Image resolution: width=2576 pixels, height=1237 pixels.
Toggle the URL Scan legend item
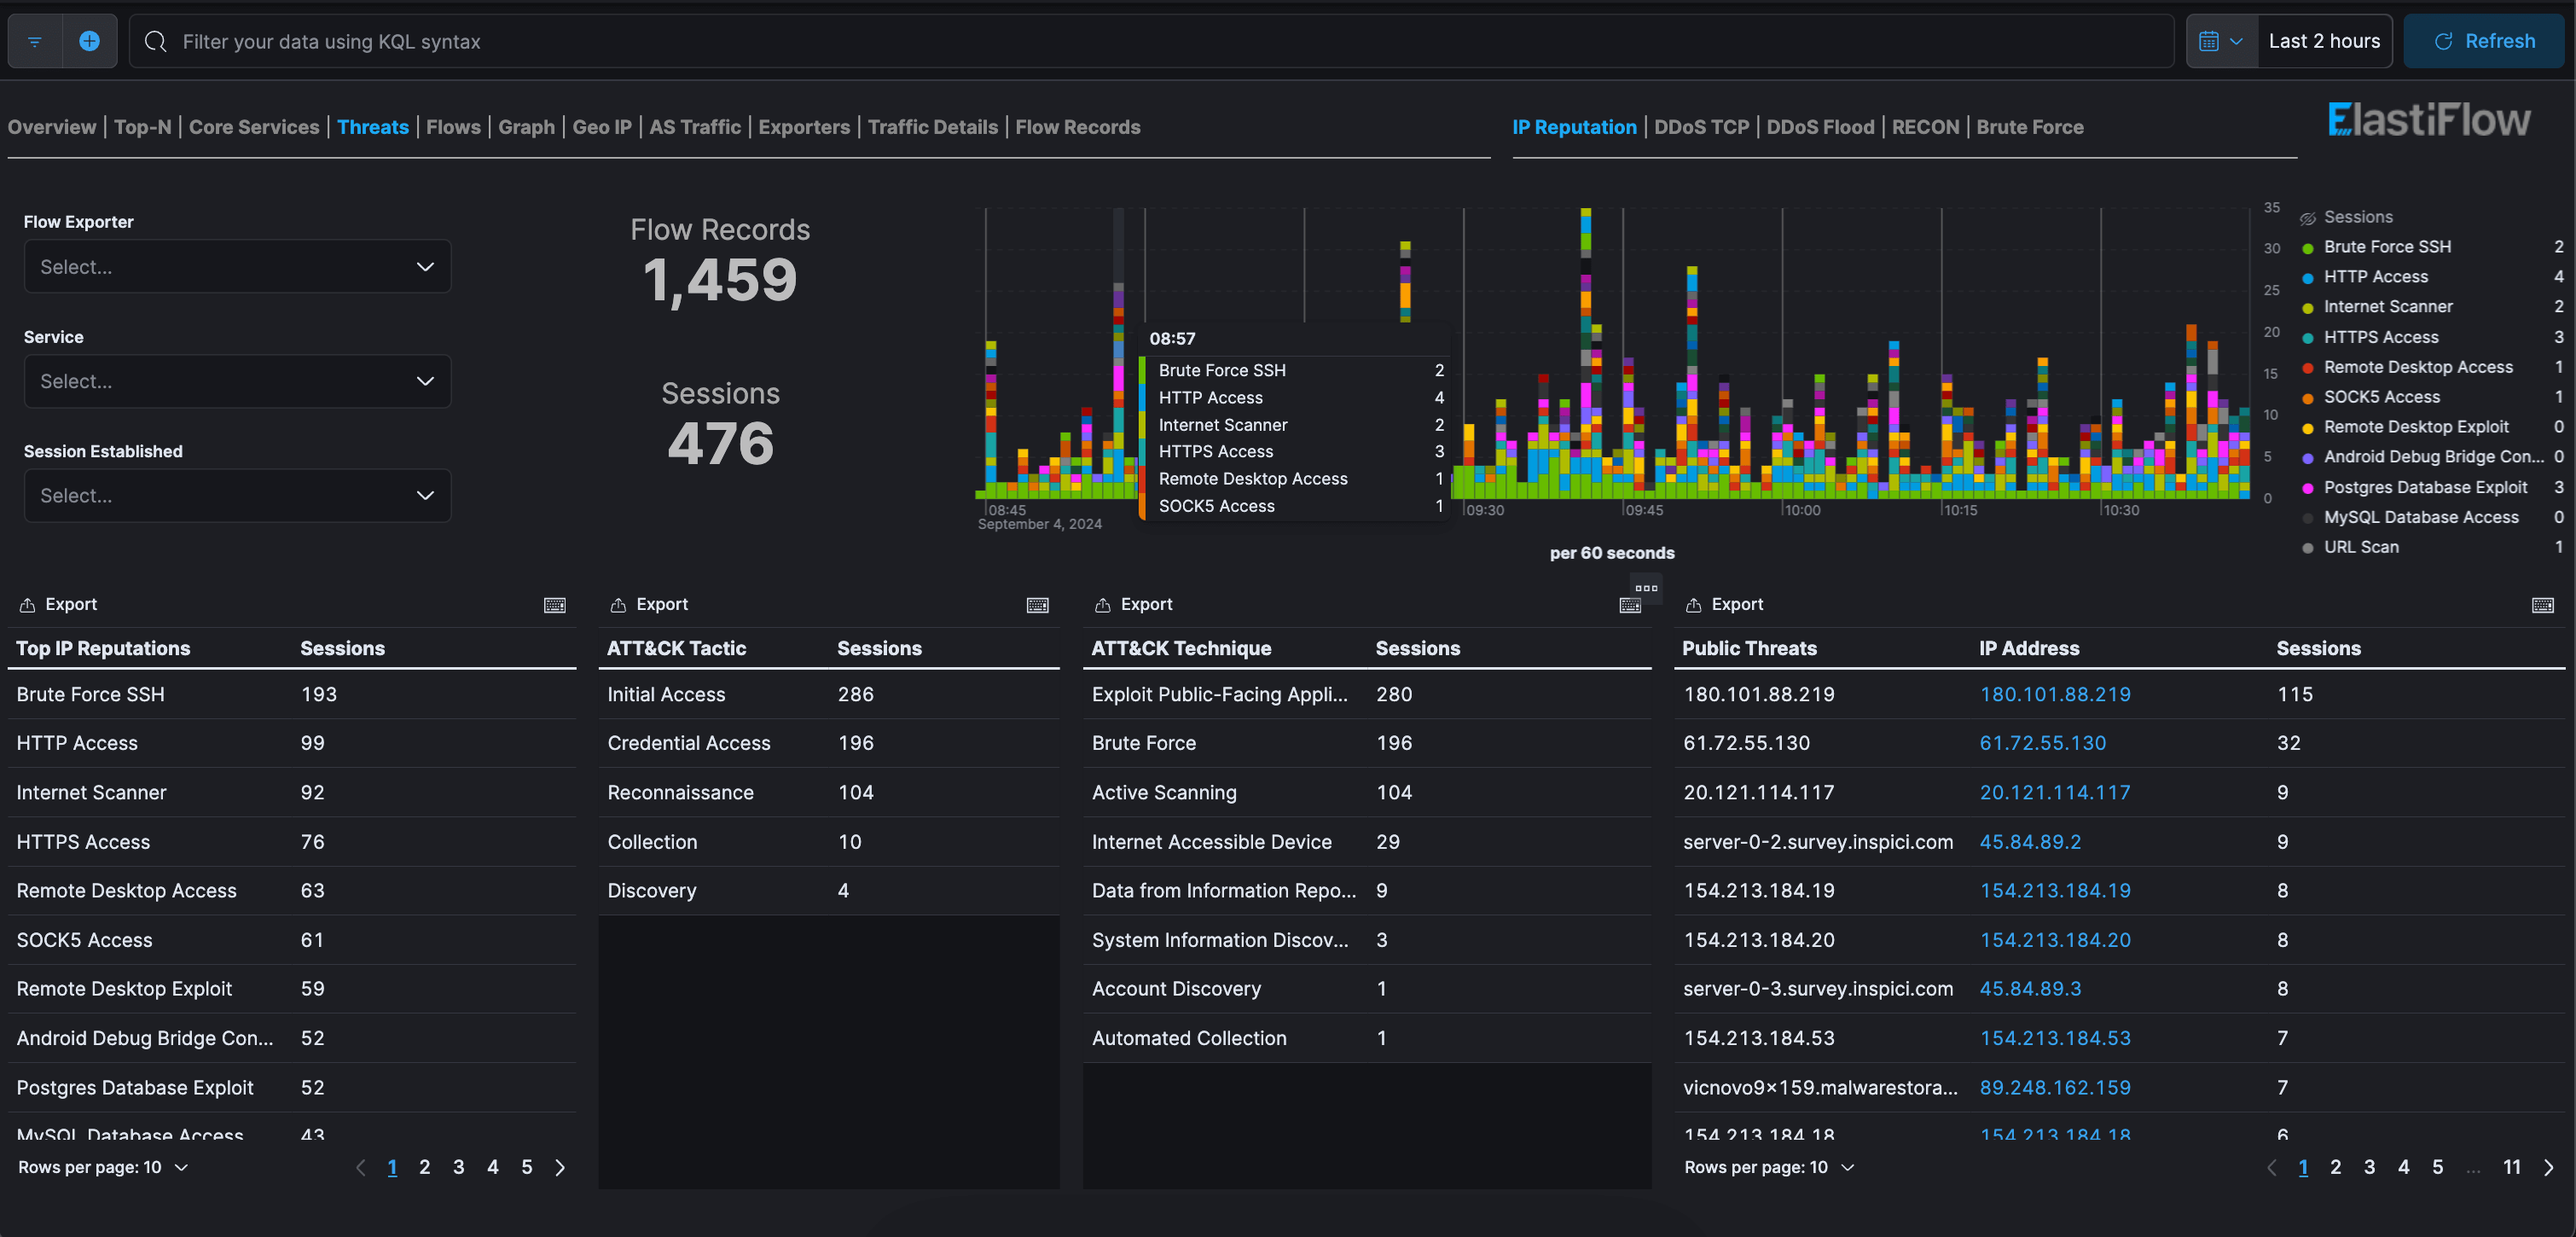point(2363,547)
